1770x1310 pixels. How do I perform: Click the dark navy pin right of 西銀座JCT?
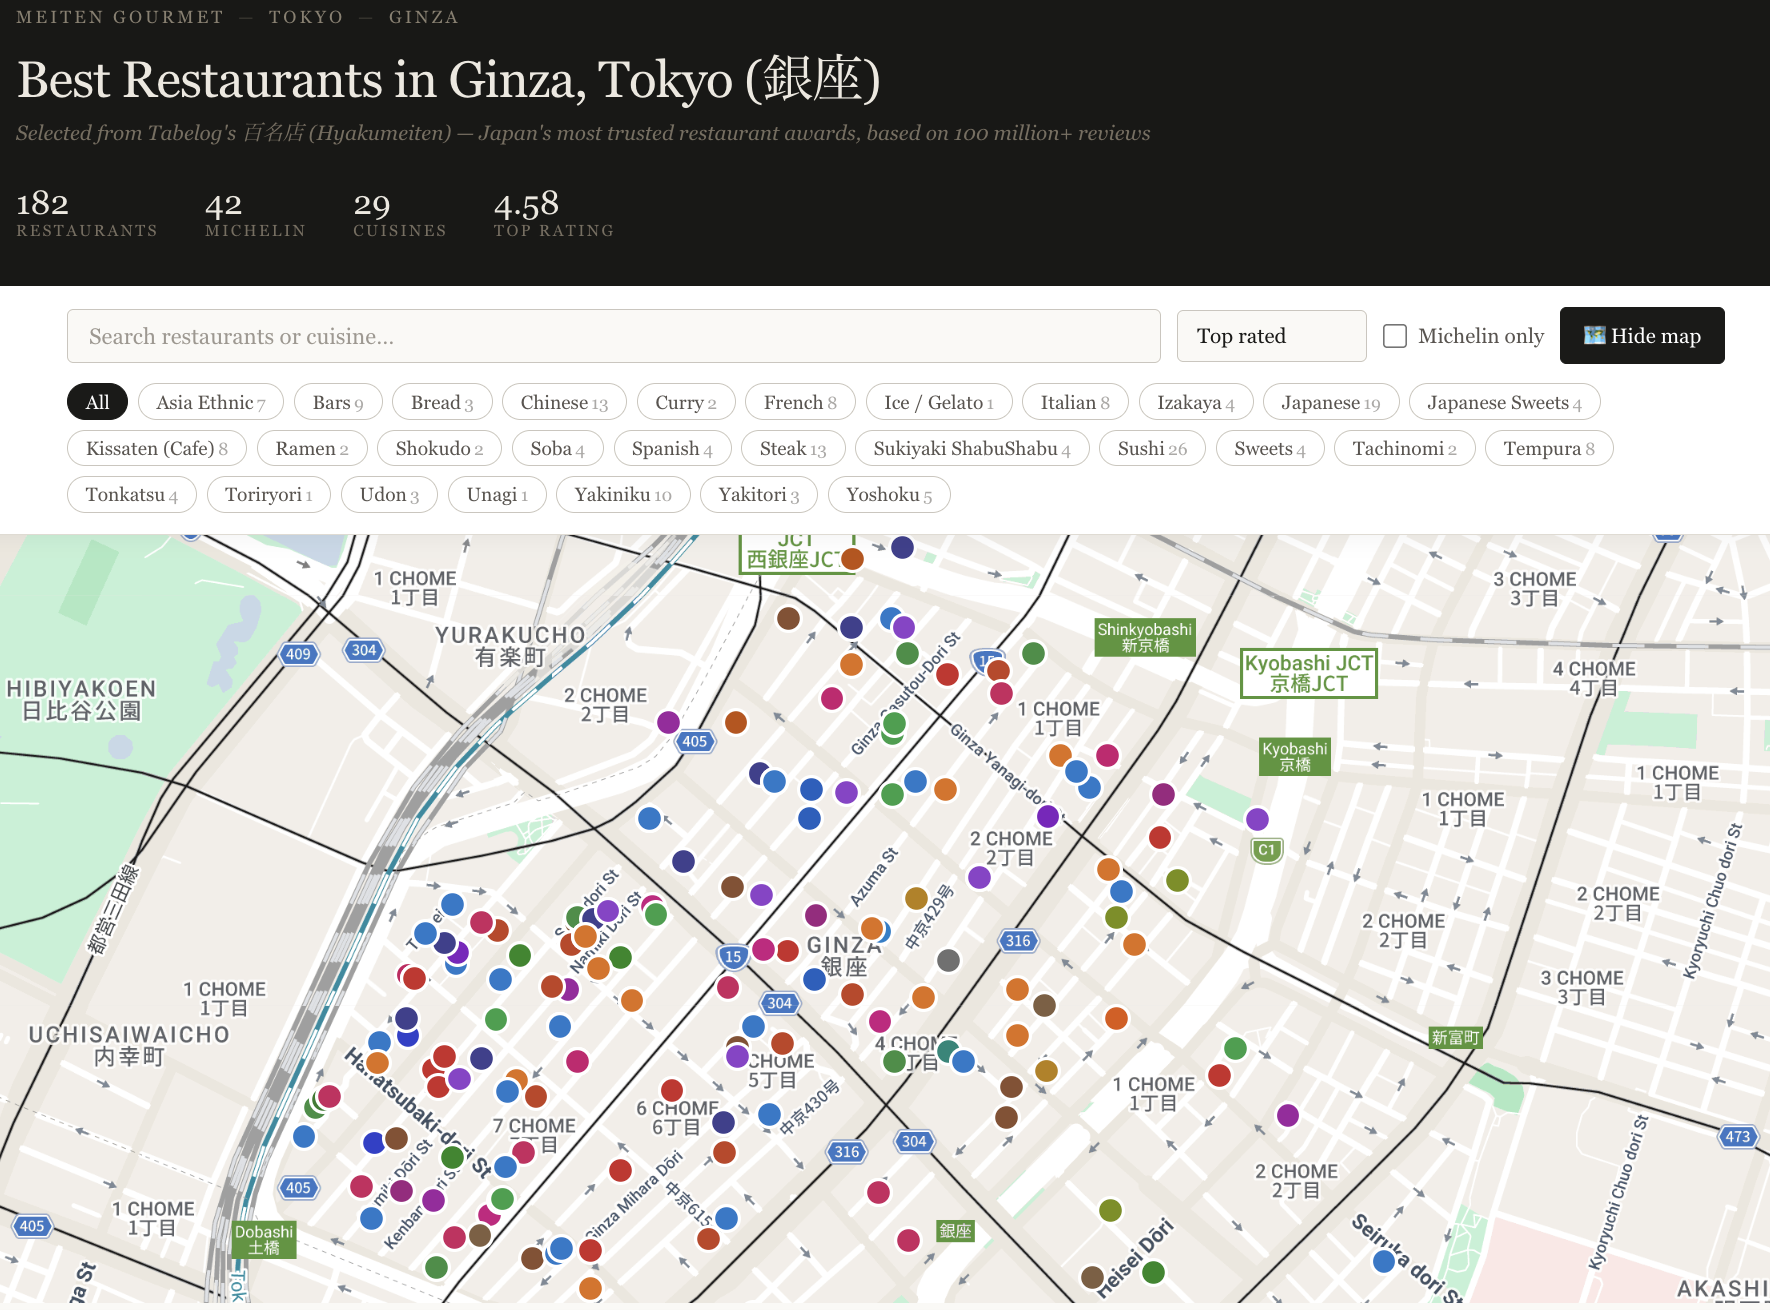tap(902, 547)
